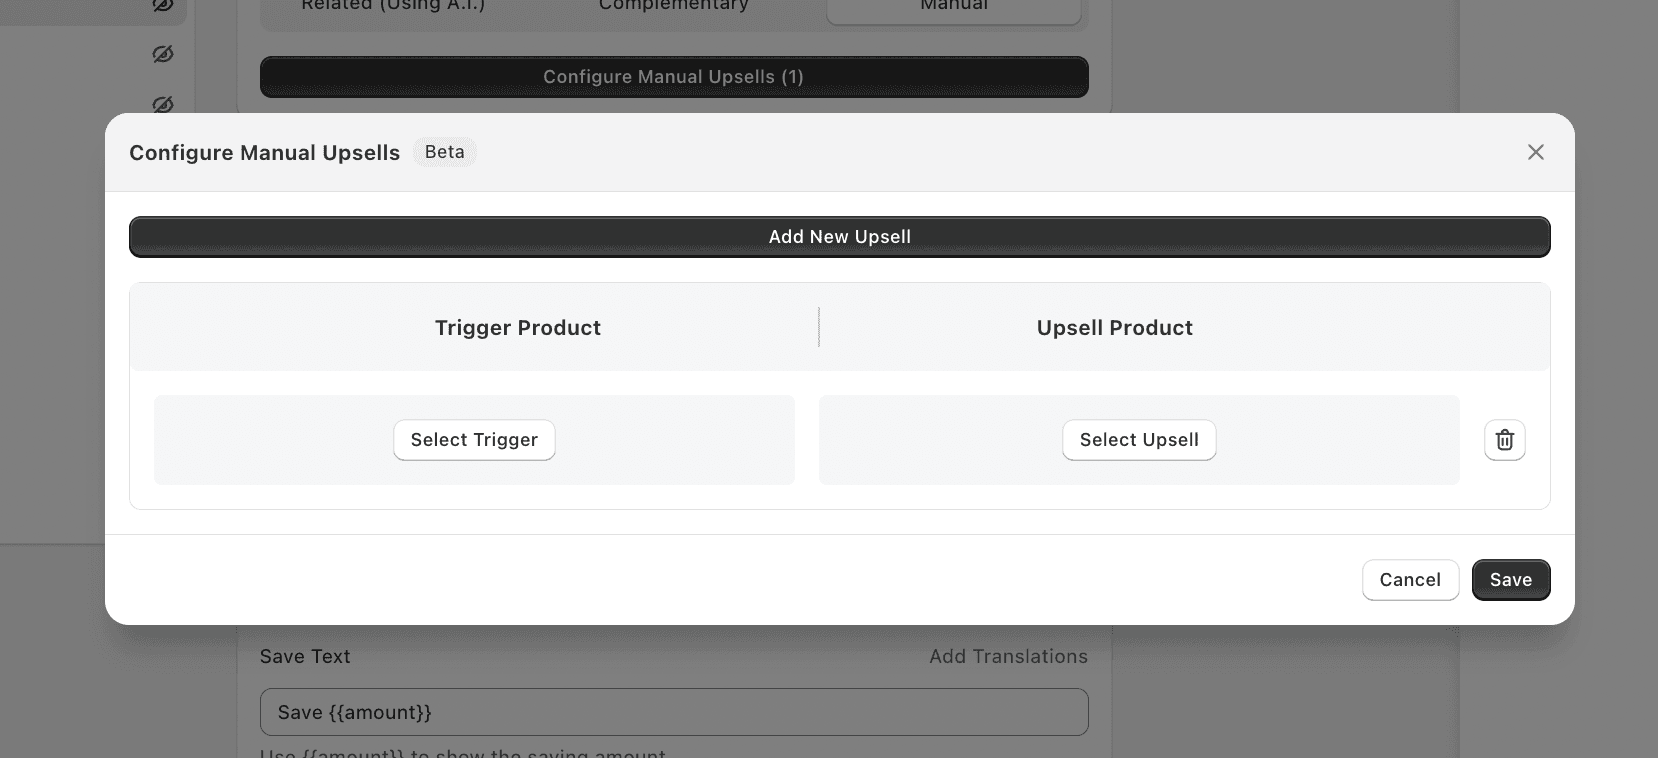Click the Beta badge in dialog header
This screenshot has width=1658, height=758.
(x=445, y=152)
